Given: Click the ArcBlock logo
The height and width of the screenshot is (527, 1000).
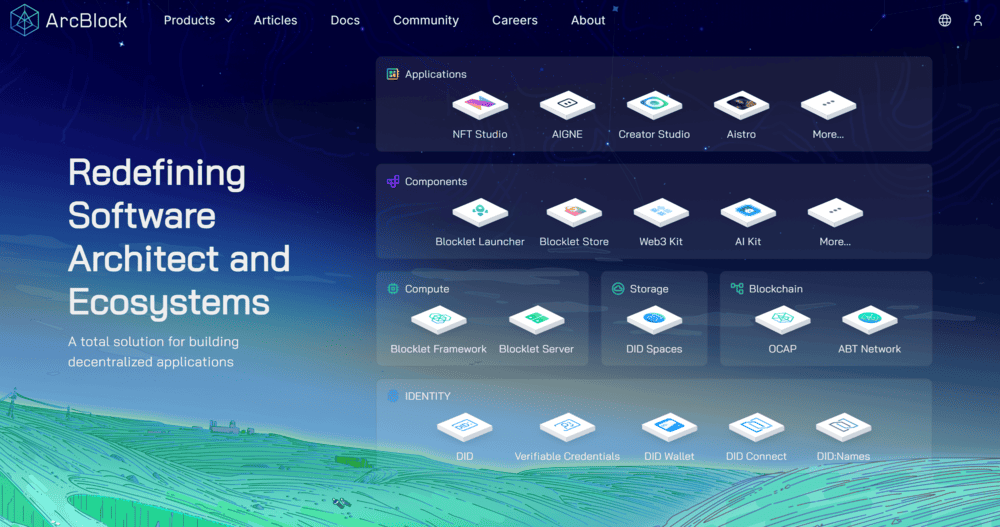Looking at the screenshot, I should (69, 20).
